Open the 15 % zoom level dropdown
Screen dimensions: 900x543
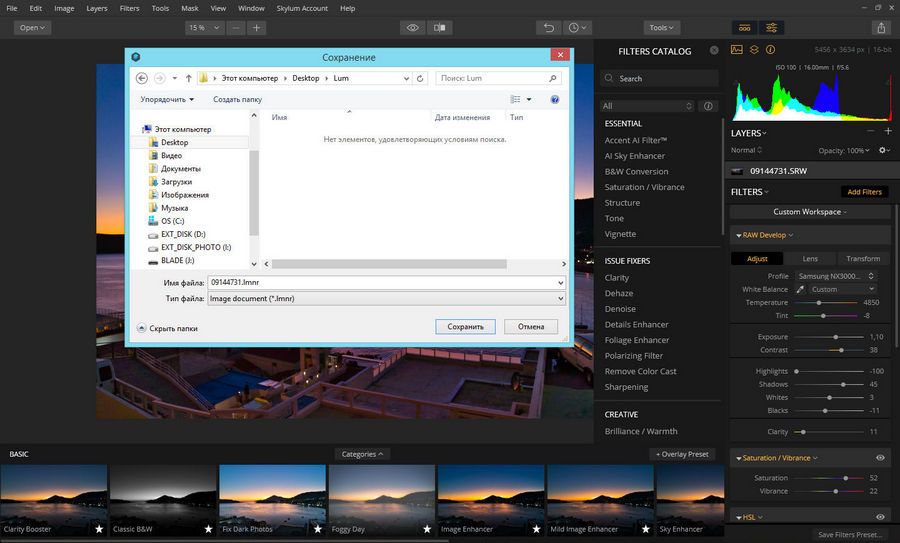pos(204,28)
